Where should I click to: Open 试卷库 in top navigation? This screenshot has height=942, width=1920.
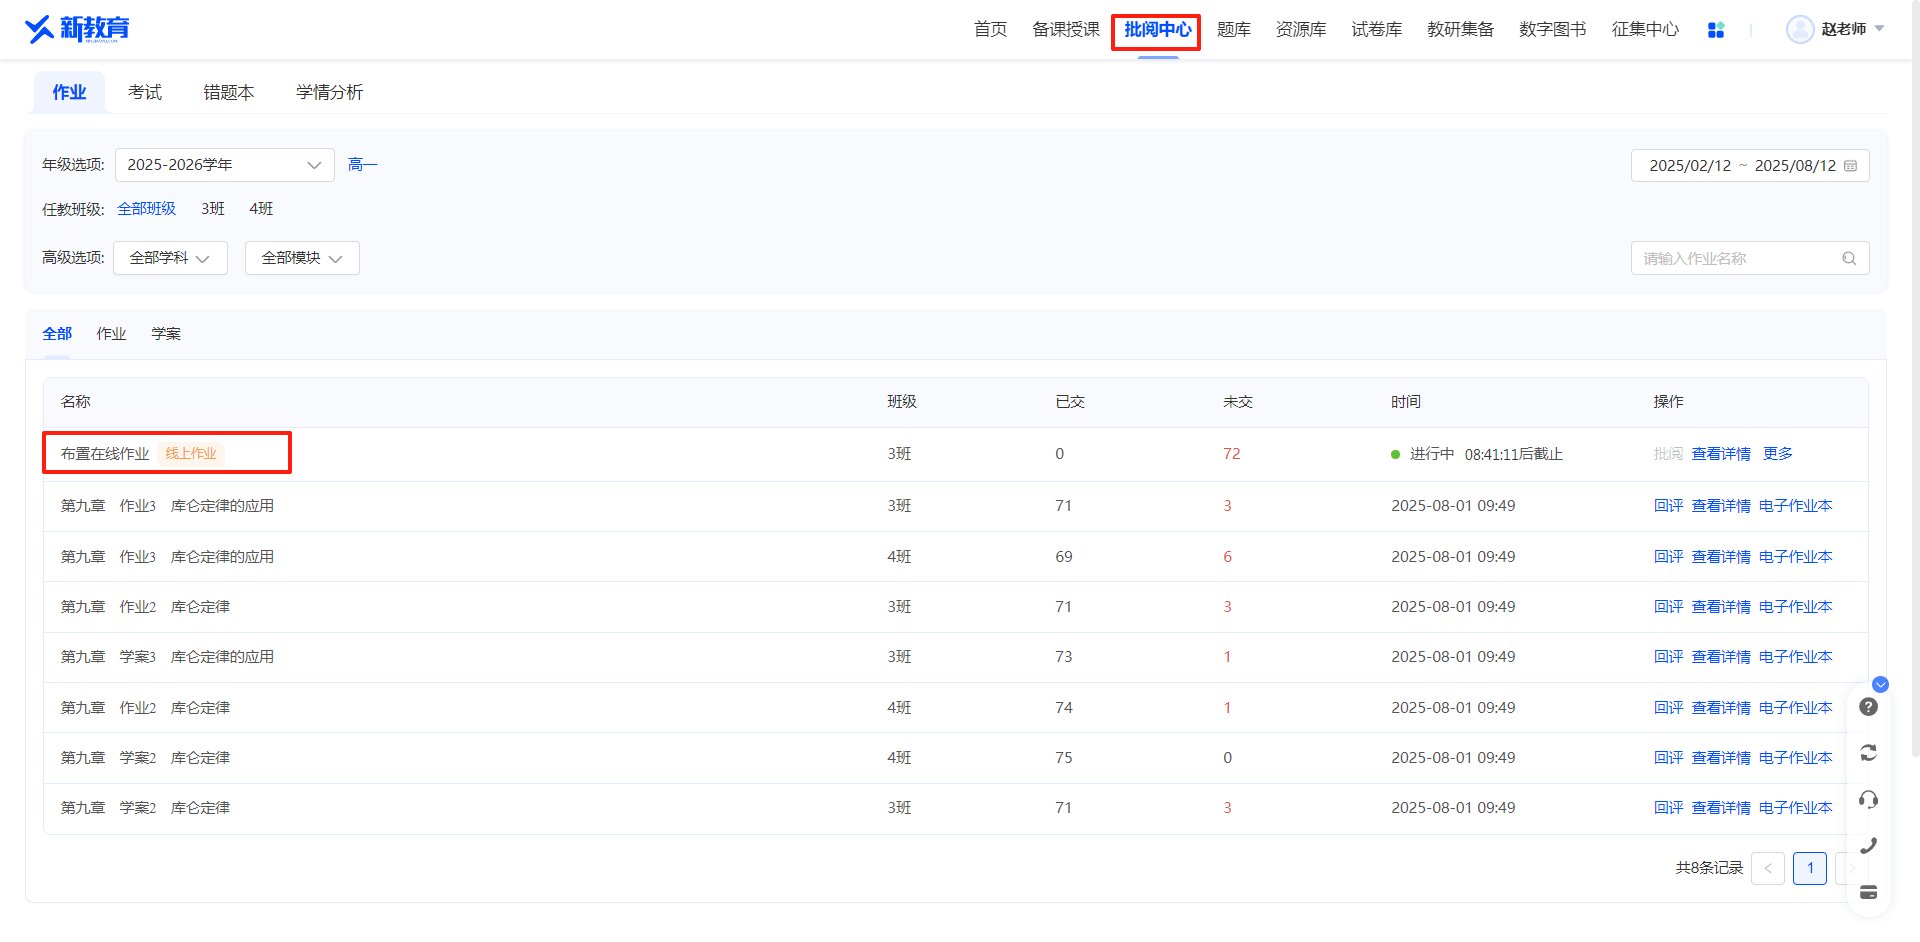pos(1377,29)
